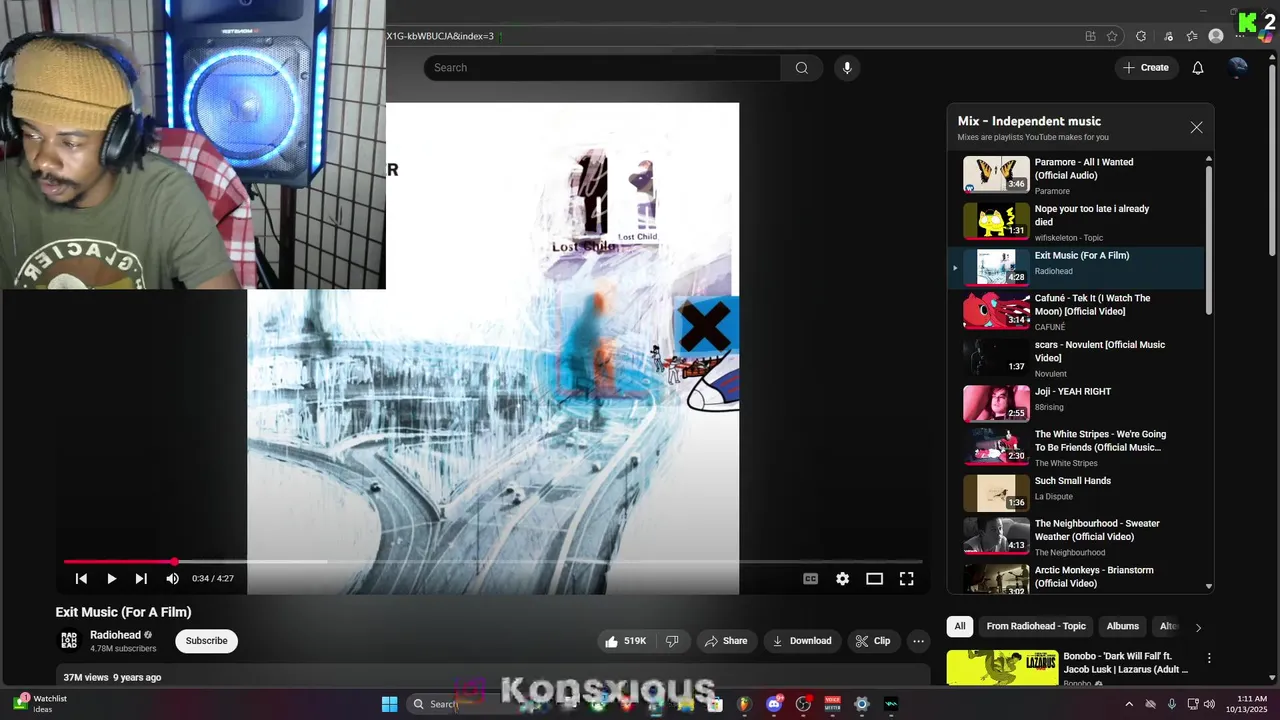Open Discord from the taskbar

773,704
